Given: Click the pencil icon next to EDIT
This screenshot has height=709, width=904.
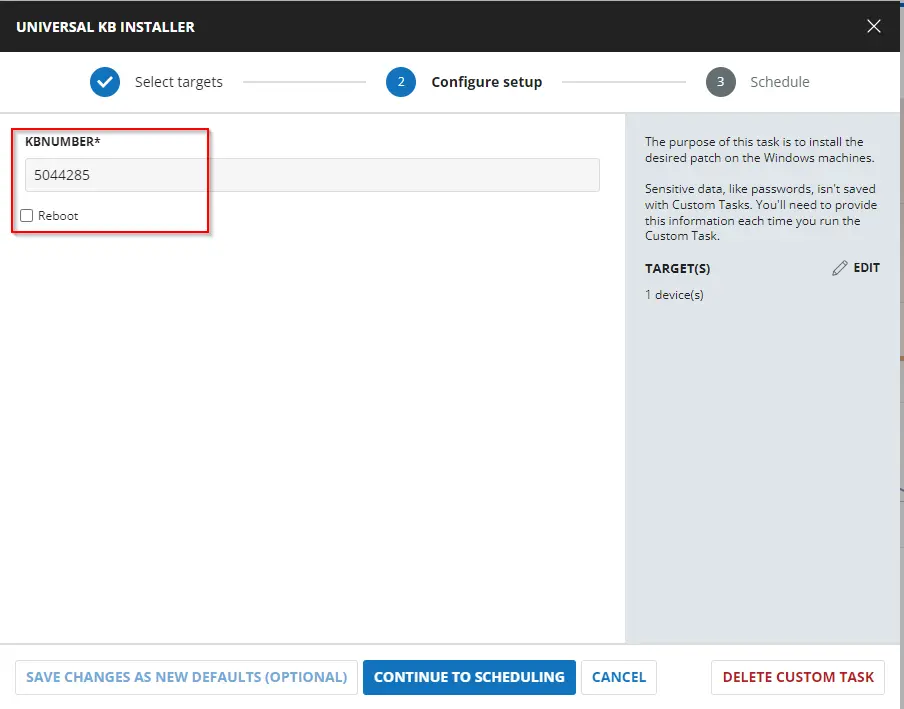Looking at the screenshot, I should click(839, 268).
